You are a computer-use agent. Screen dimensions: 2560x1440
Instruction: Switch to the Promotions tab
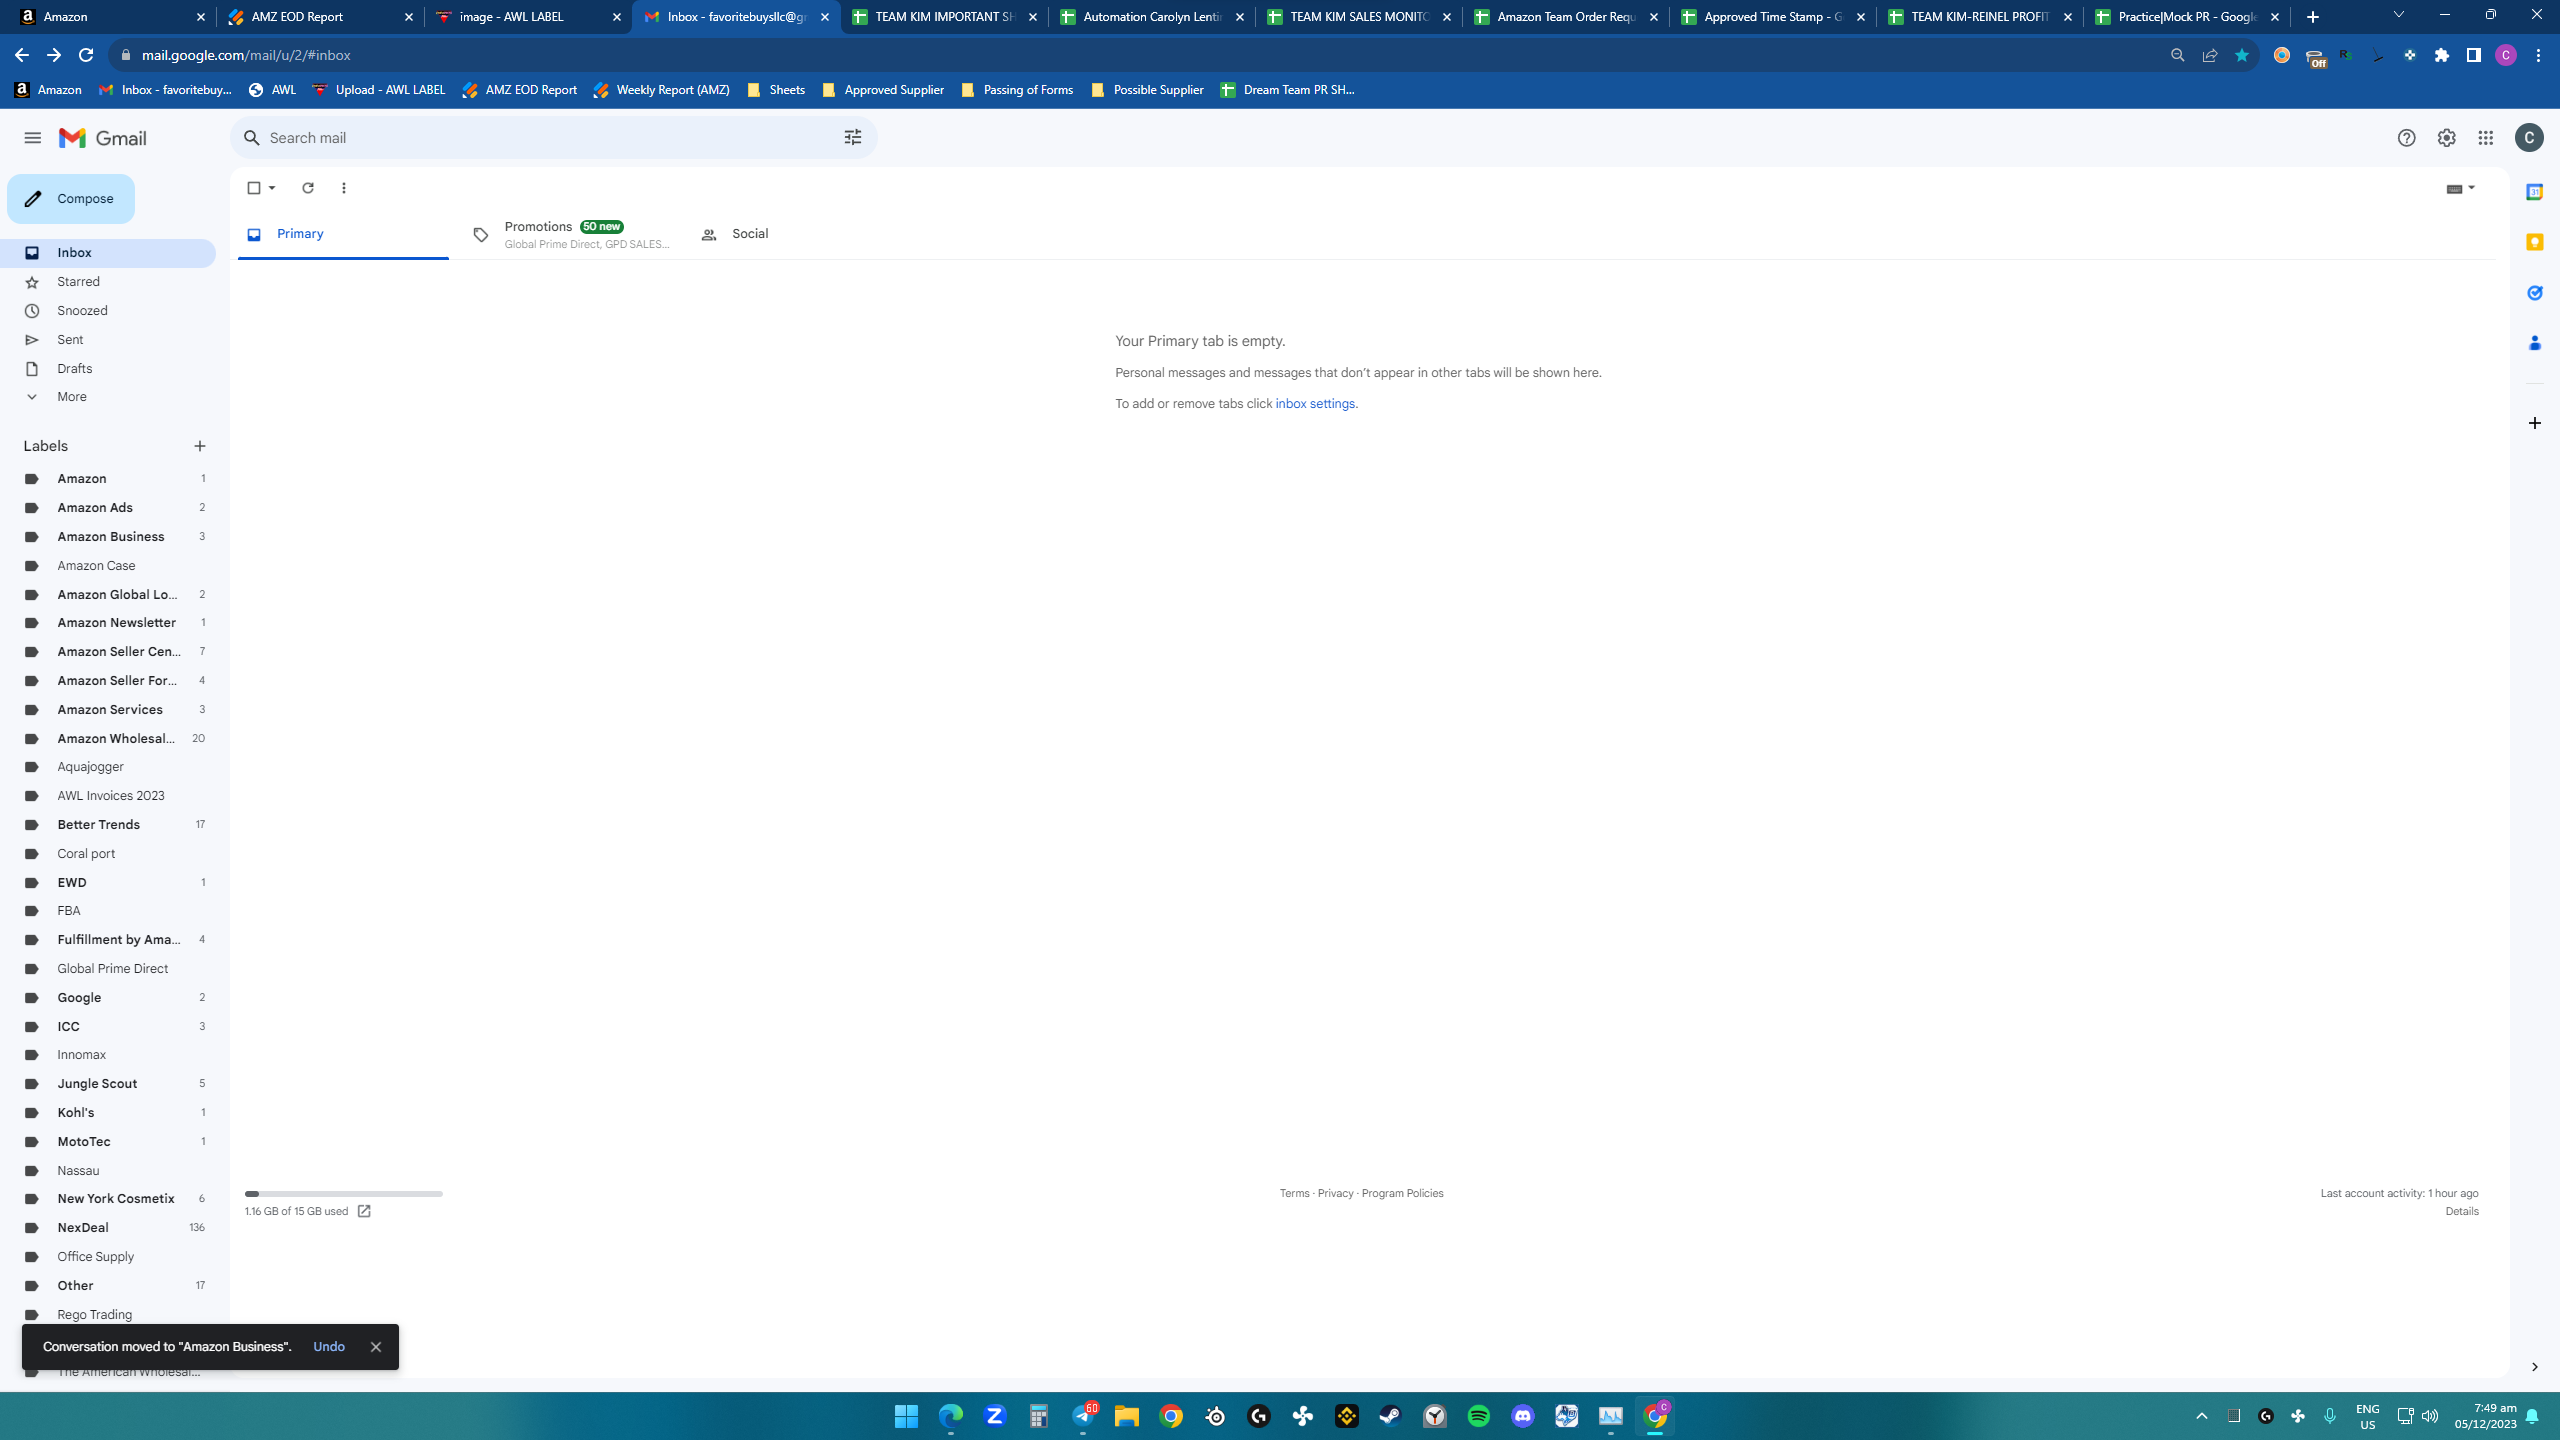coord(572,235)
